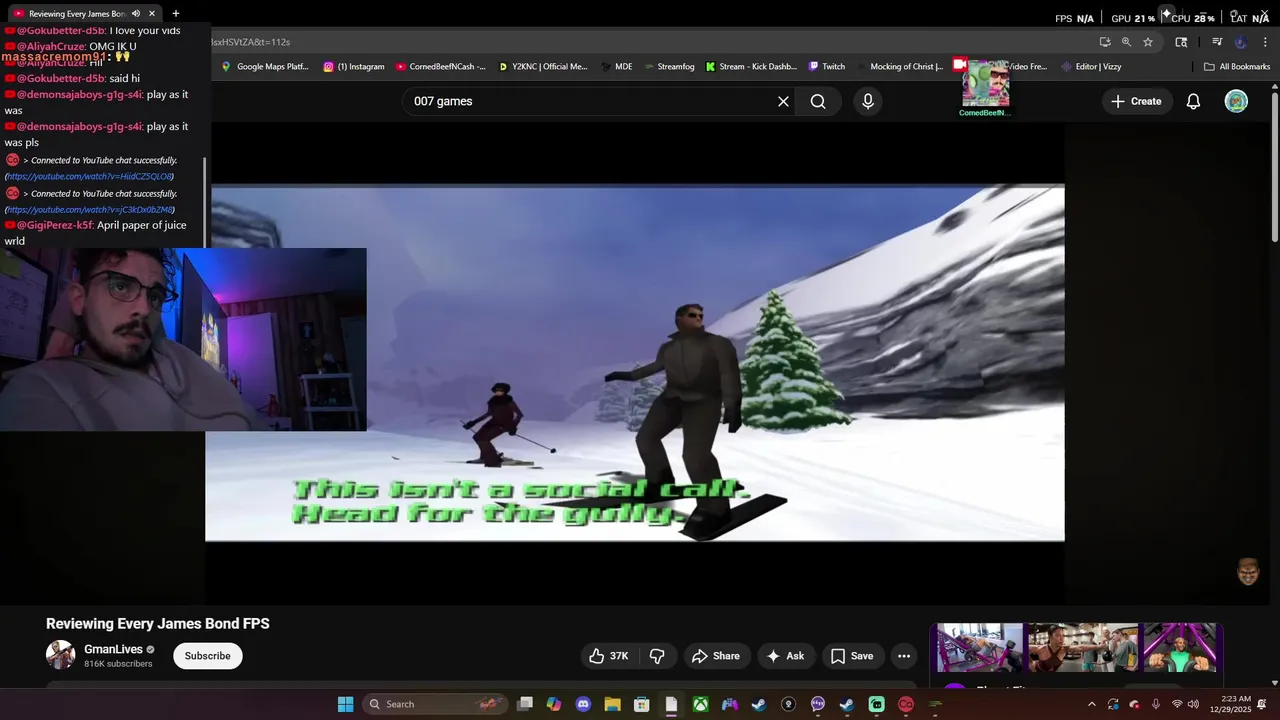Viewport: 1280px width, 720px height.
Task: Open the Mocking of Christ bookmark
Action: coord(899,67)
